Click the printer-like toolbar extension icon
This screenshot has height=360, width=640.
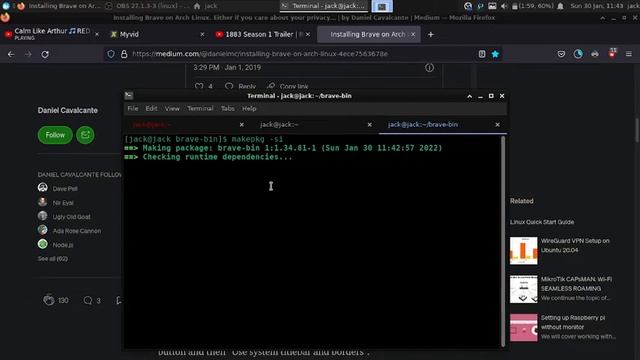595,54
